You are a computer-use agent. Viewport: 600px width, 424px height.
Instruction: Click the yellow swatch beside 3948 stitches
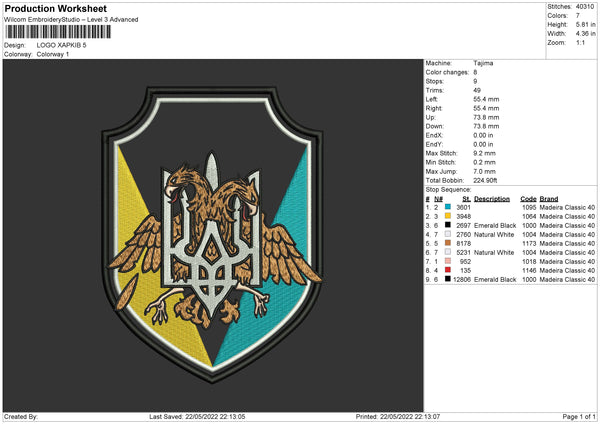point(448,216)
